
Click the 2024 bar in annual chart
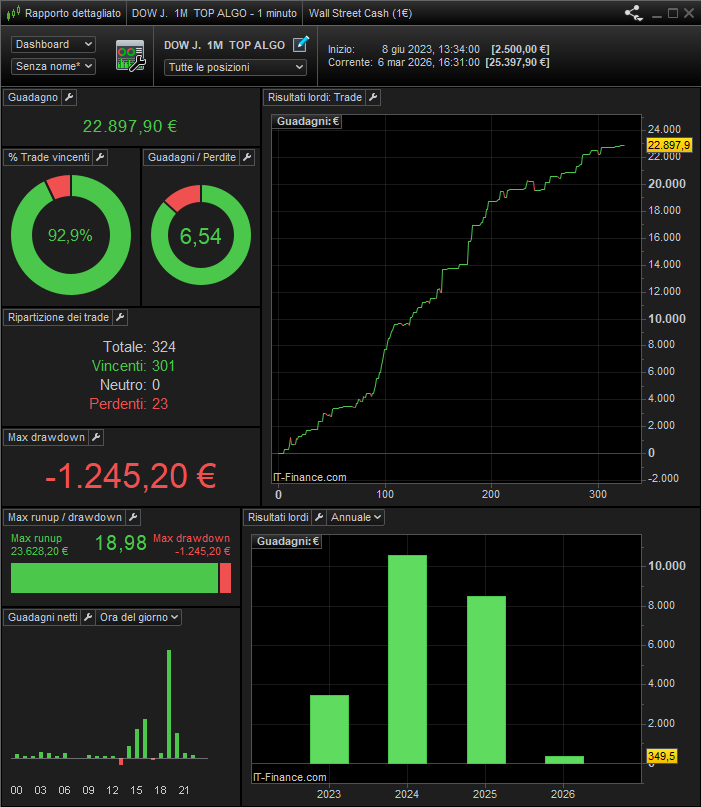pyautogui.click(x=407, y=658)
